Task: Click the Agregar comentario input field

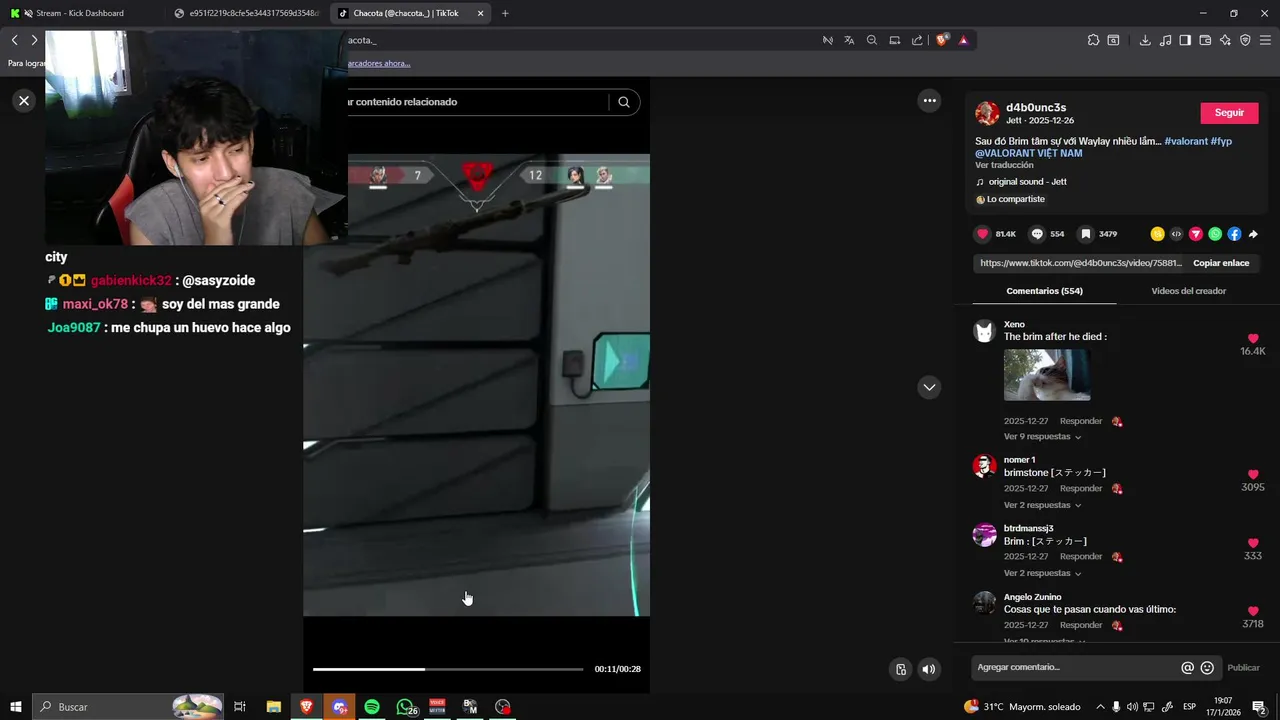Action: [1075, 667]
